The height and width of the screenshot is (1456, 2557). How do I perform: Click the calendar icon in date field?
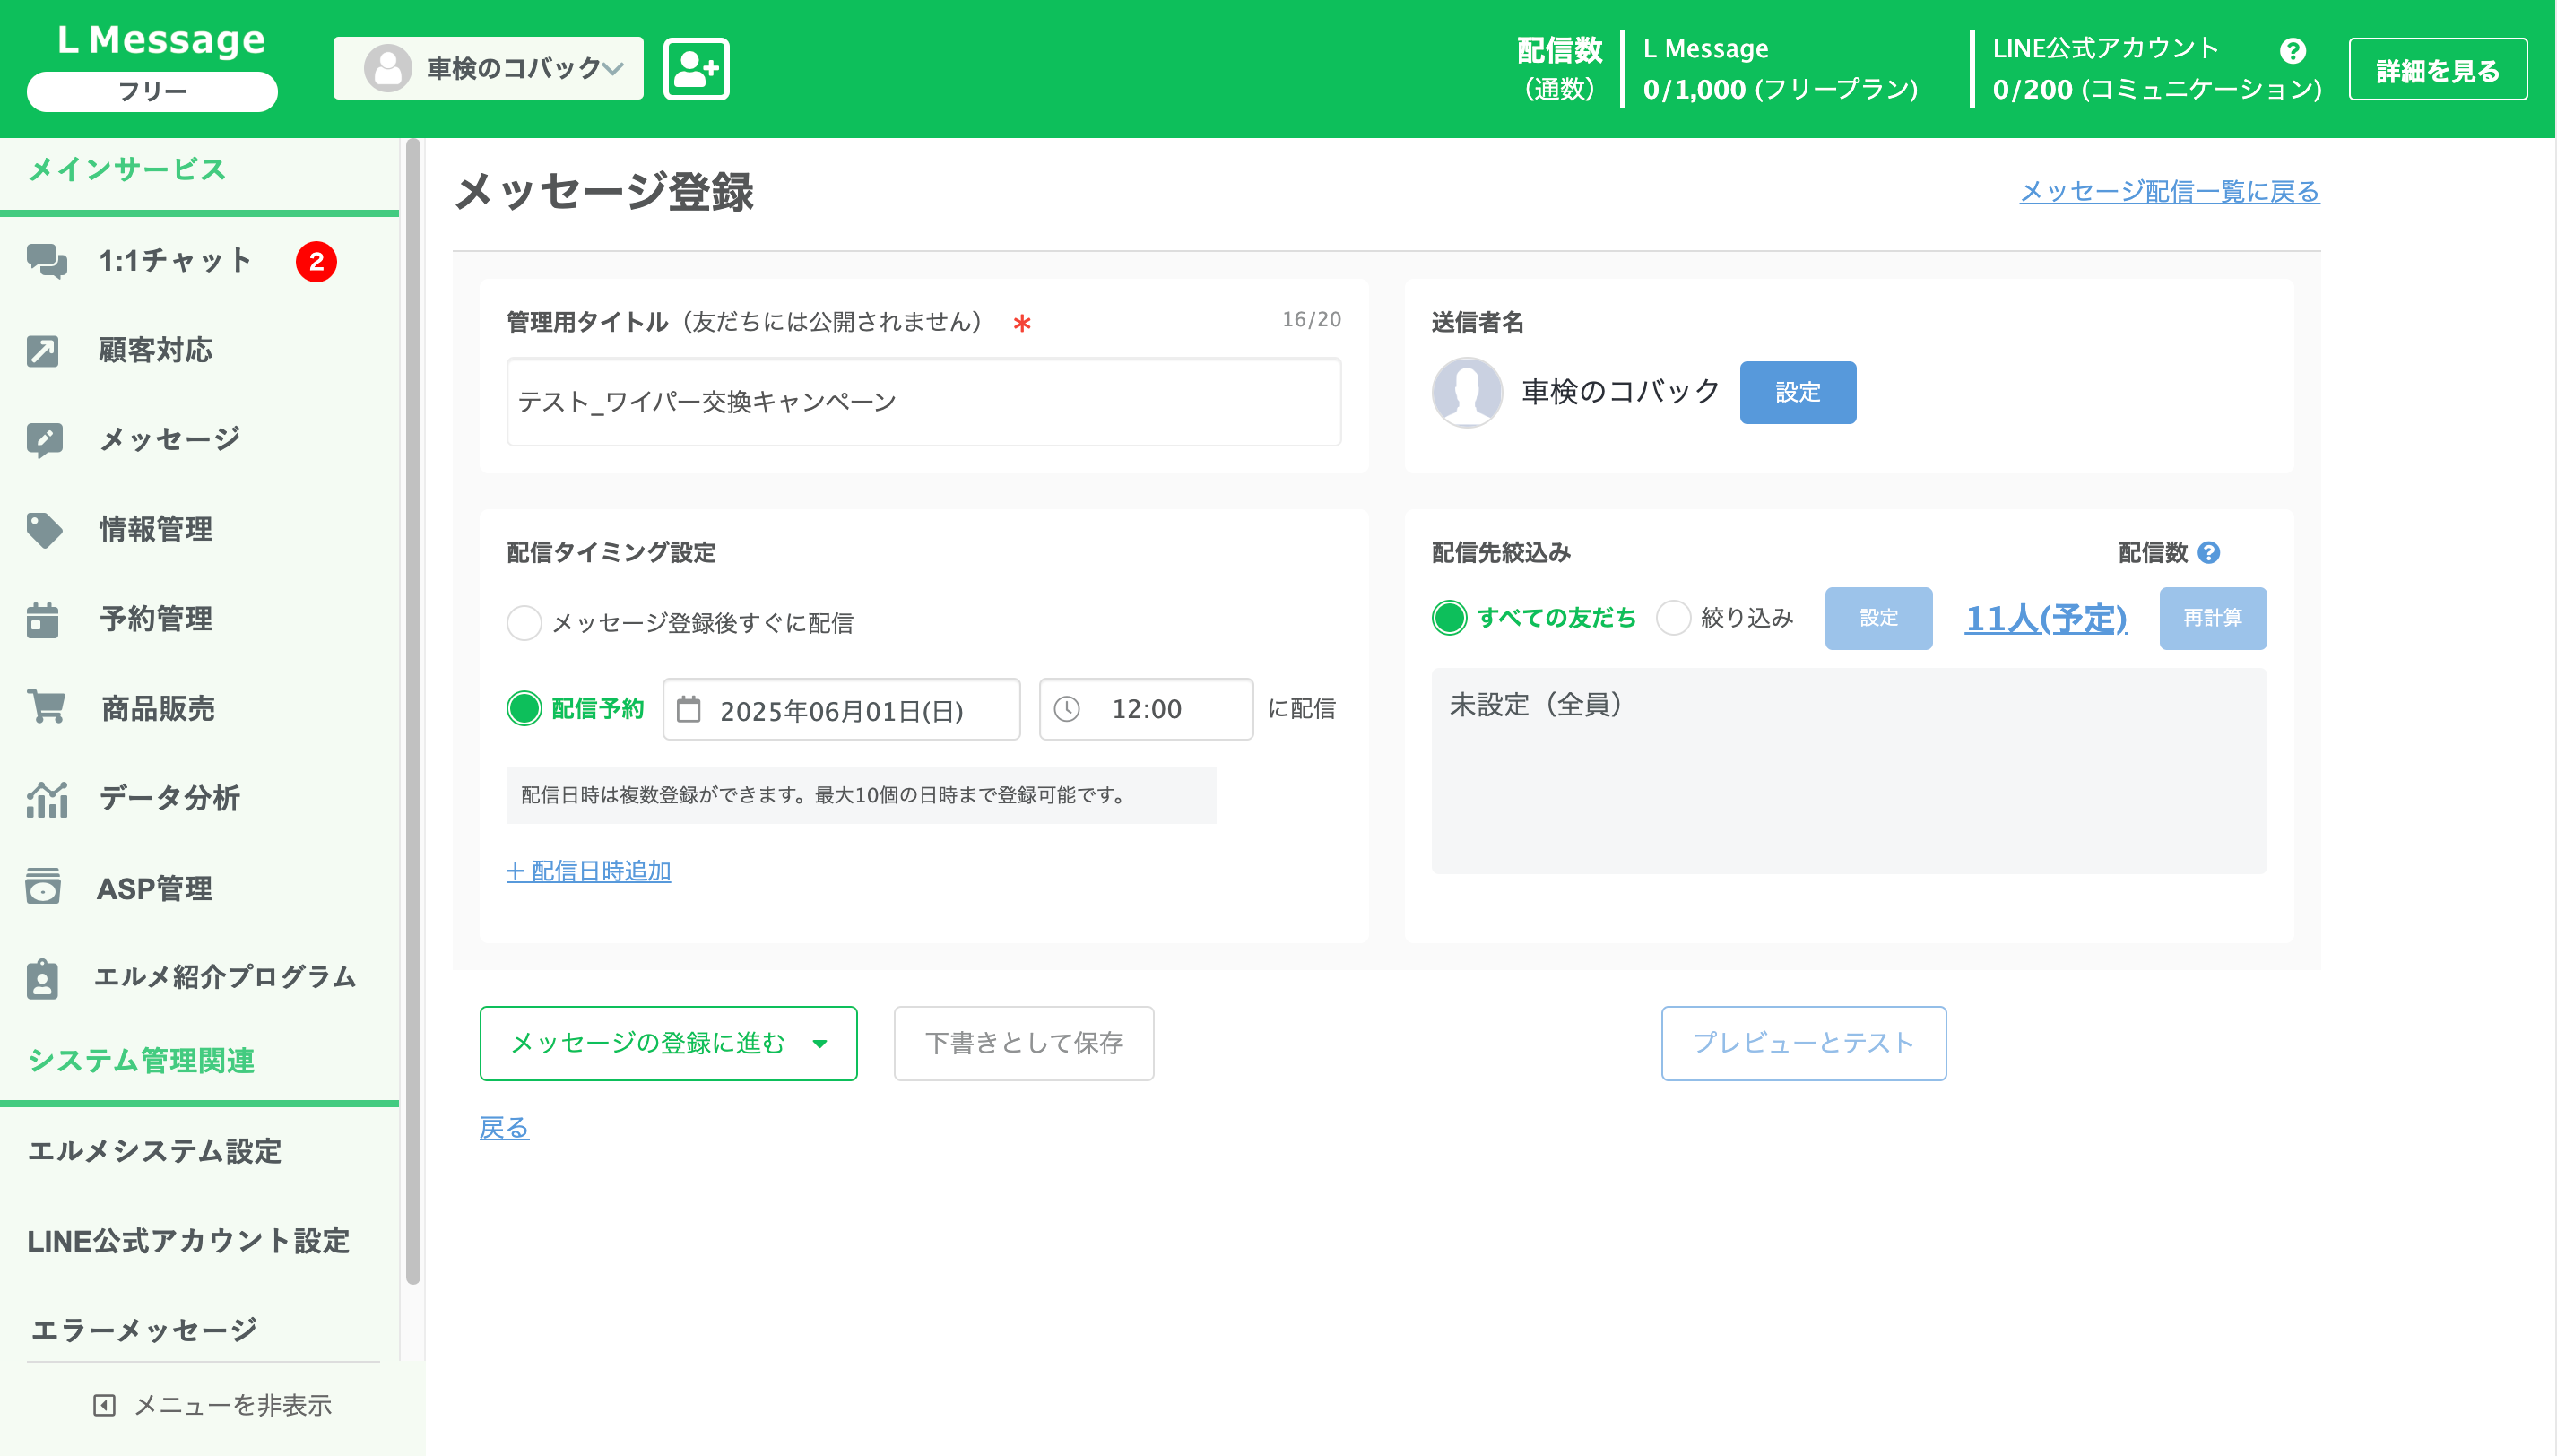tap(689, 709)
